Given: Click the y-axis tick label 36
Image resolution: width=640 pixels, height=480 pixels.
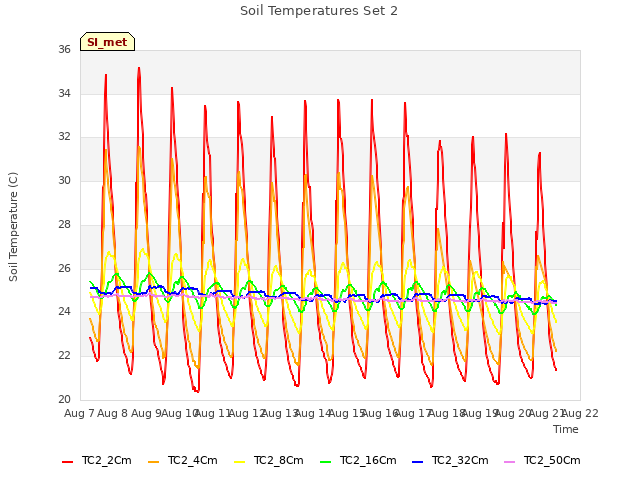Looking at the screenshot, I should click(64, 49).
